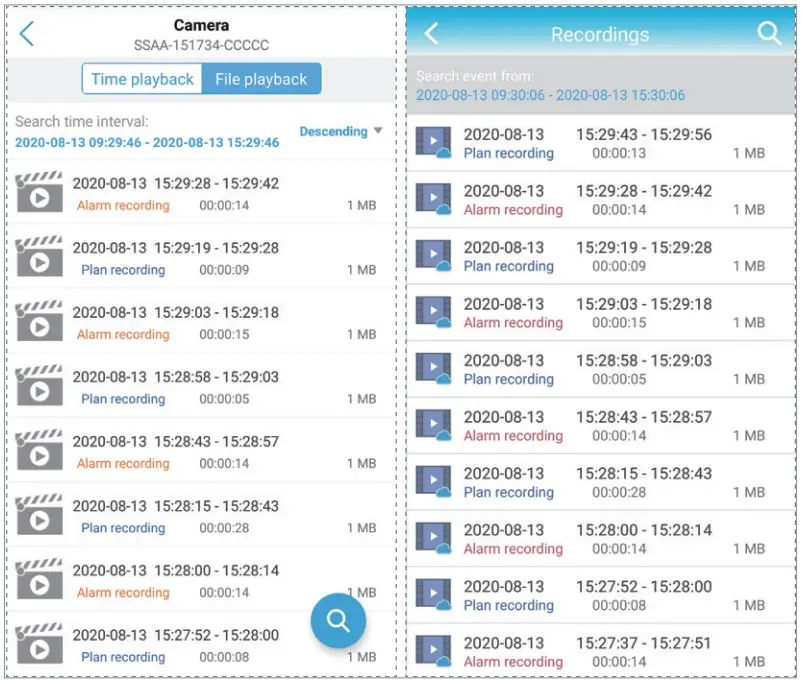This screenshot has height=681, width=801.
Task: Click the Recordings header title
Action: pyautogui.click(x=600, y=34)
